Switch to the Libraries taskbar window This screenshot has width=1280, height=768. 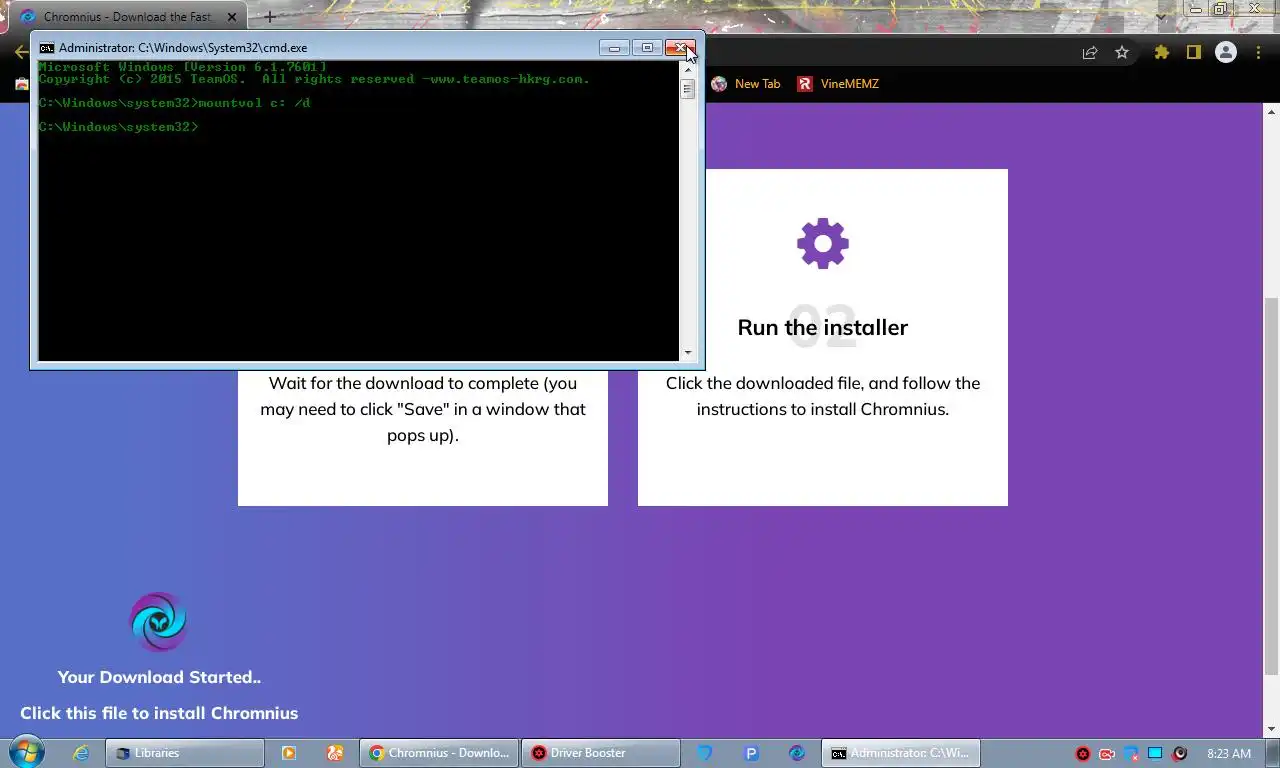pyautogui.click(x=185, y=753)
